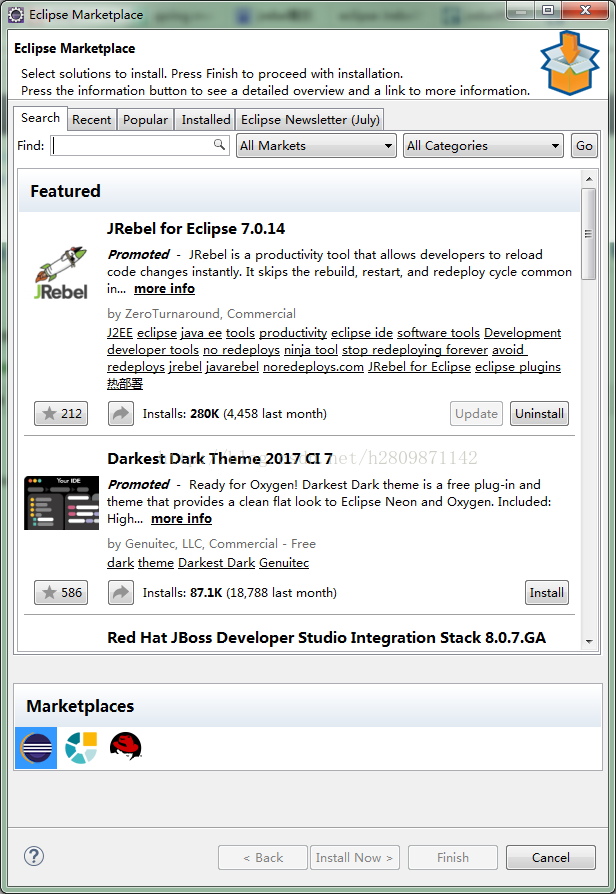
Task: Click the Darkest Dark Theme 2017 CI 7 title
Action: pyautogui.click(x=220, y=458)
